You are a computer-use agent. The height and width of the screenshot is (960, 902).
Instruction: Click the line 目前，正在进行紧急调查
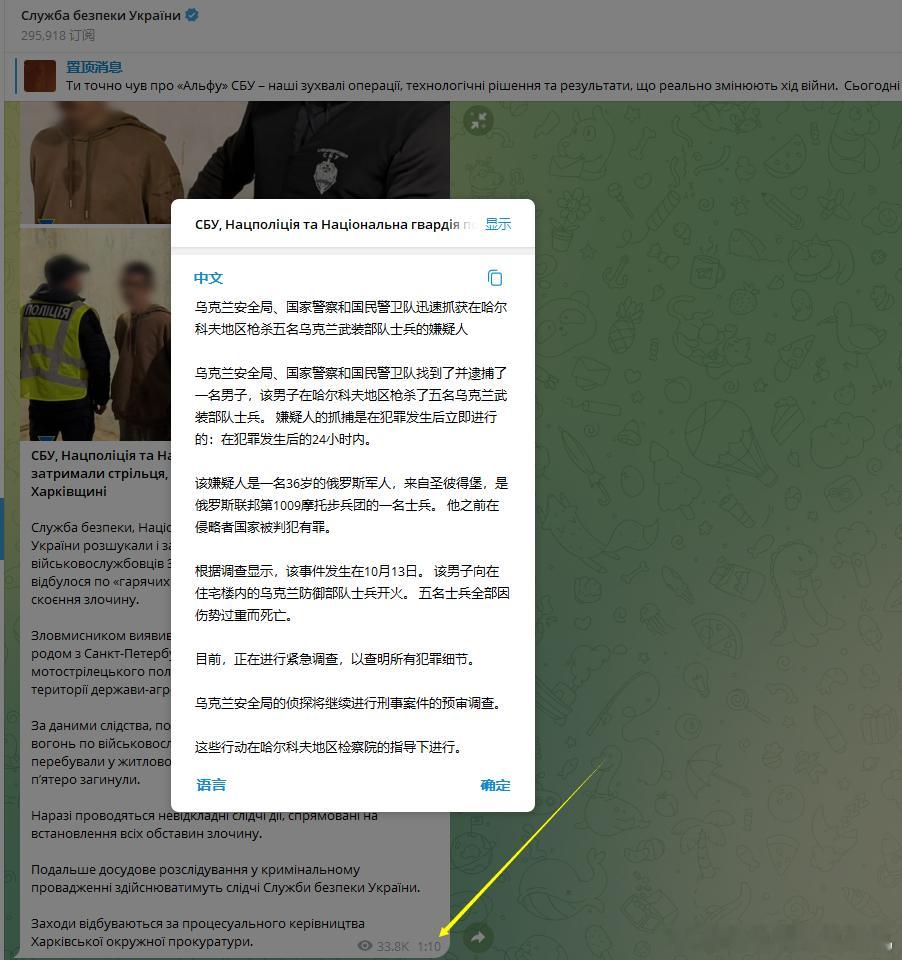[x=335, y=659]
